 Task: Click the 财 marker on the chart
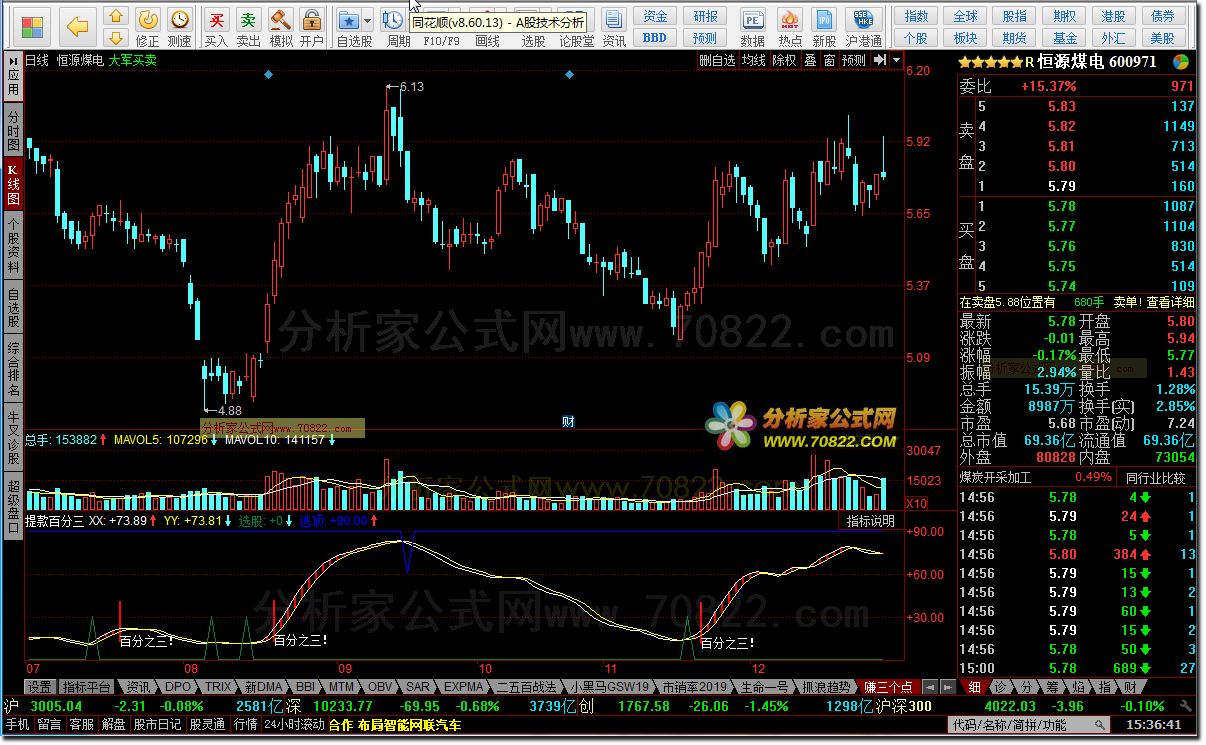pos(567,421)
